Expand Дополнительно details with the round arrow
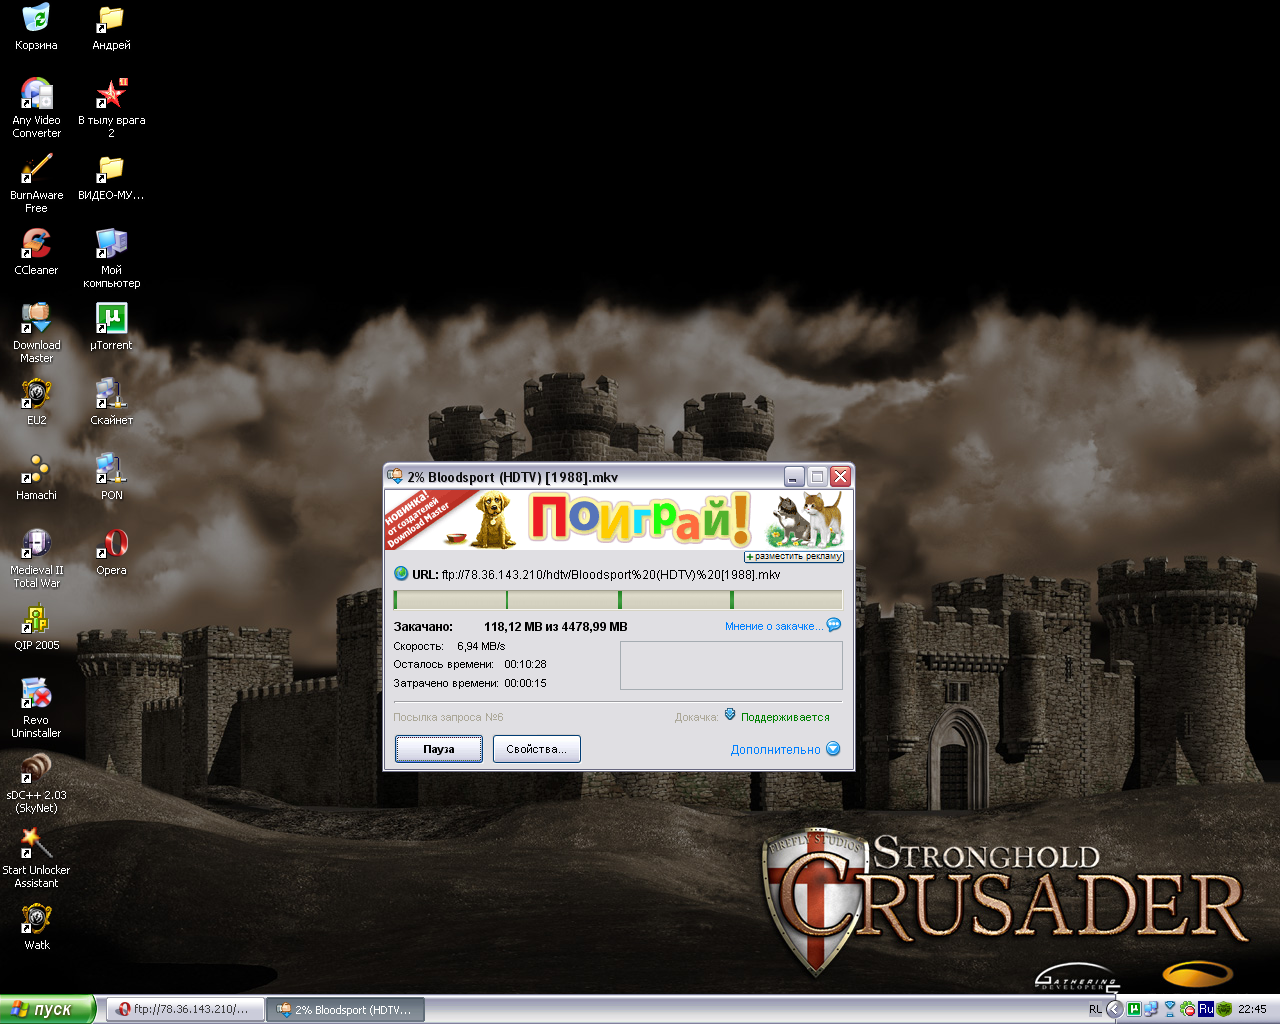 pos(833,749)
